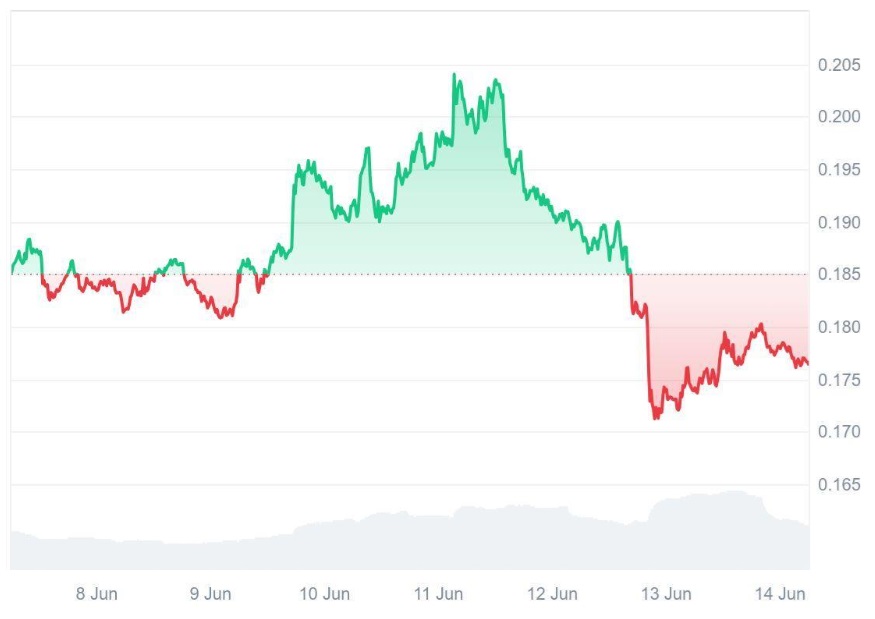Screen dimensions: 875x619
Task: Click the highest peak of the green price line
Action: tap(454, 74)
